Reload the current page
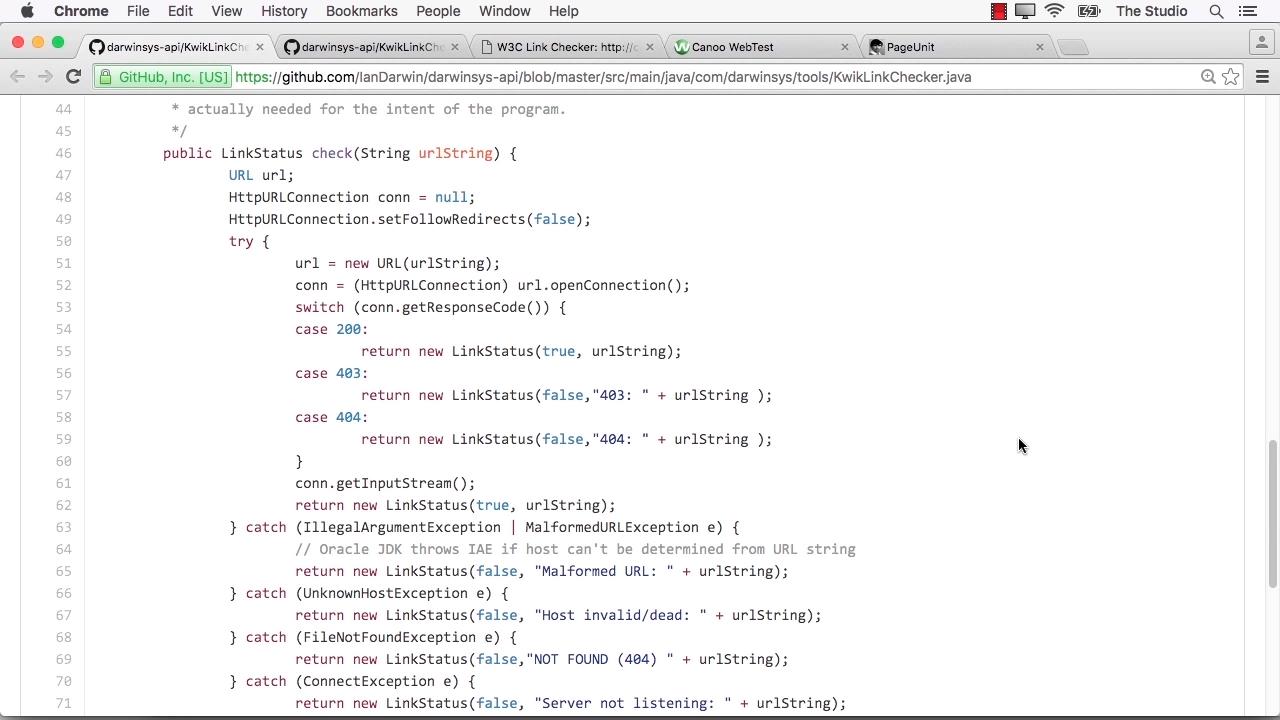Viewport: 1280px width, 720px height. point(73,77)
